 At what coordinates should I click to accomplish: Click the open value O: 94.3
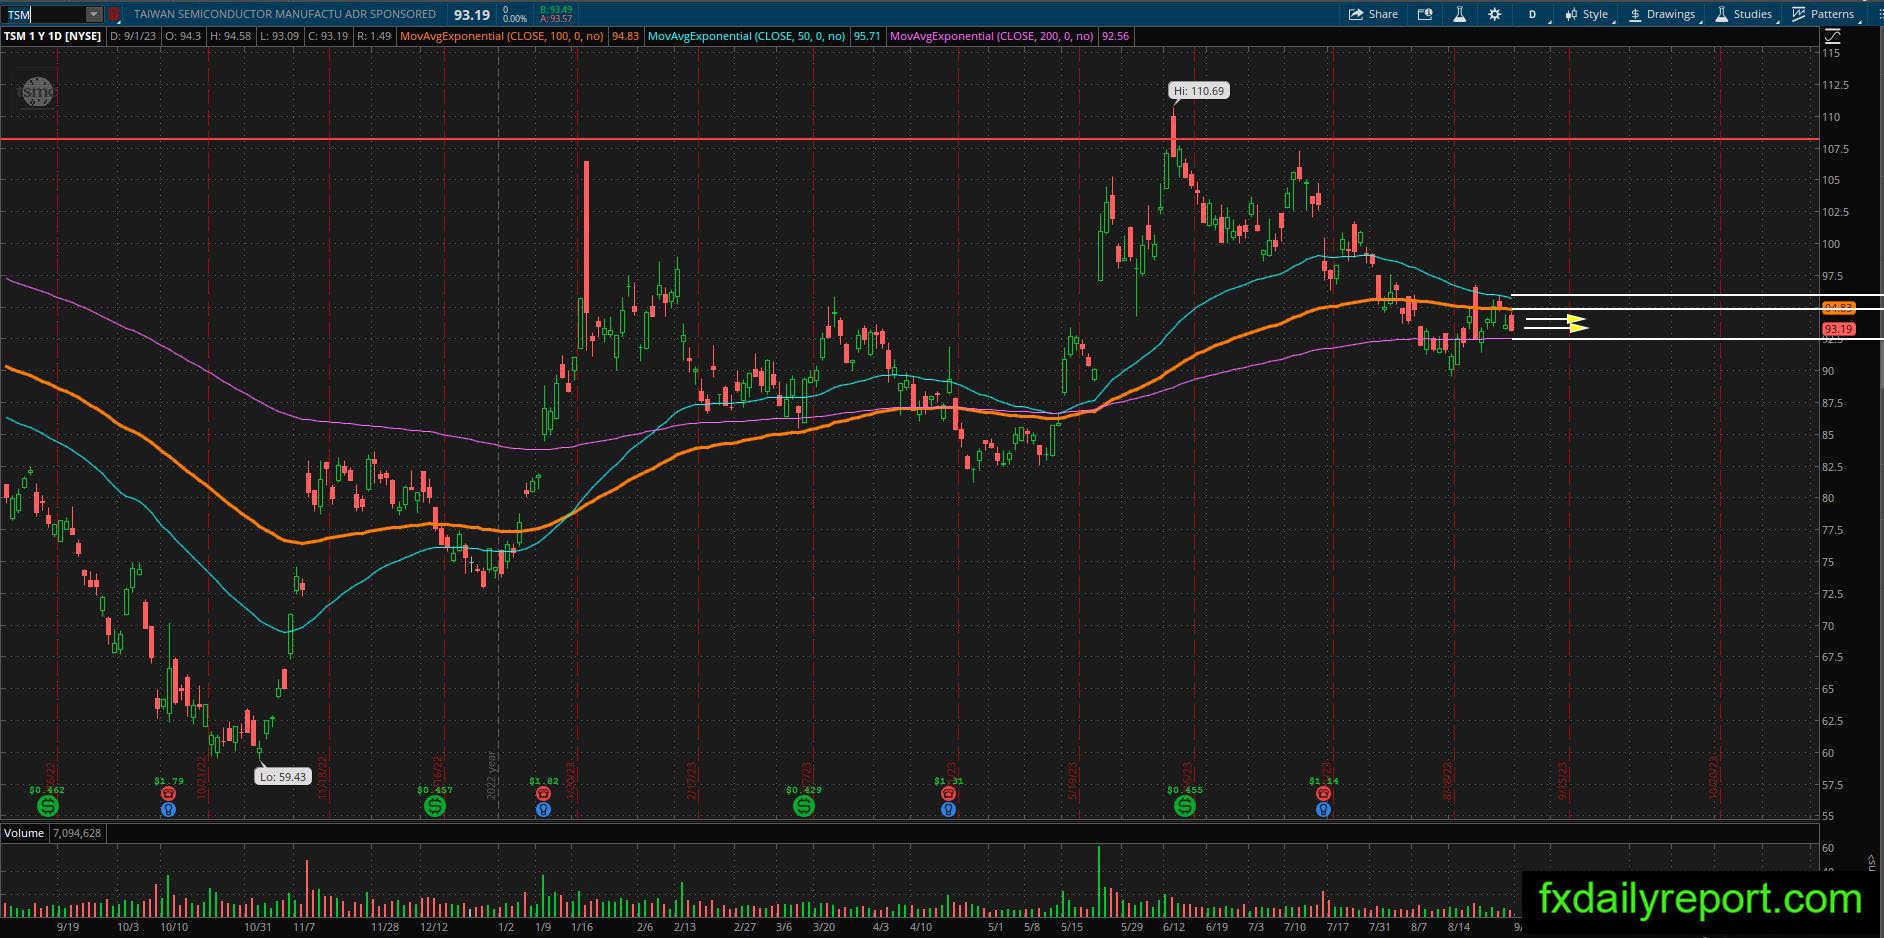pos(183,36)
